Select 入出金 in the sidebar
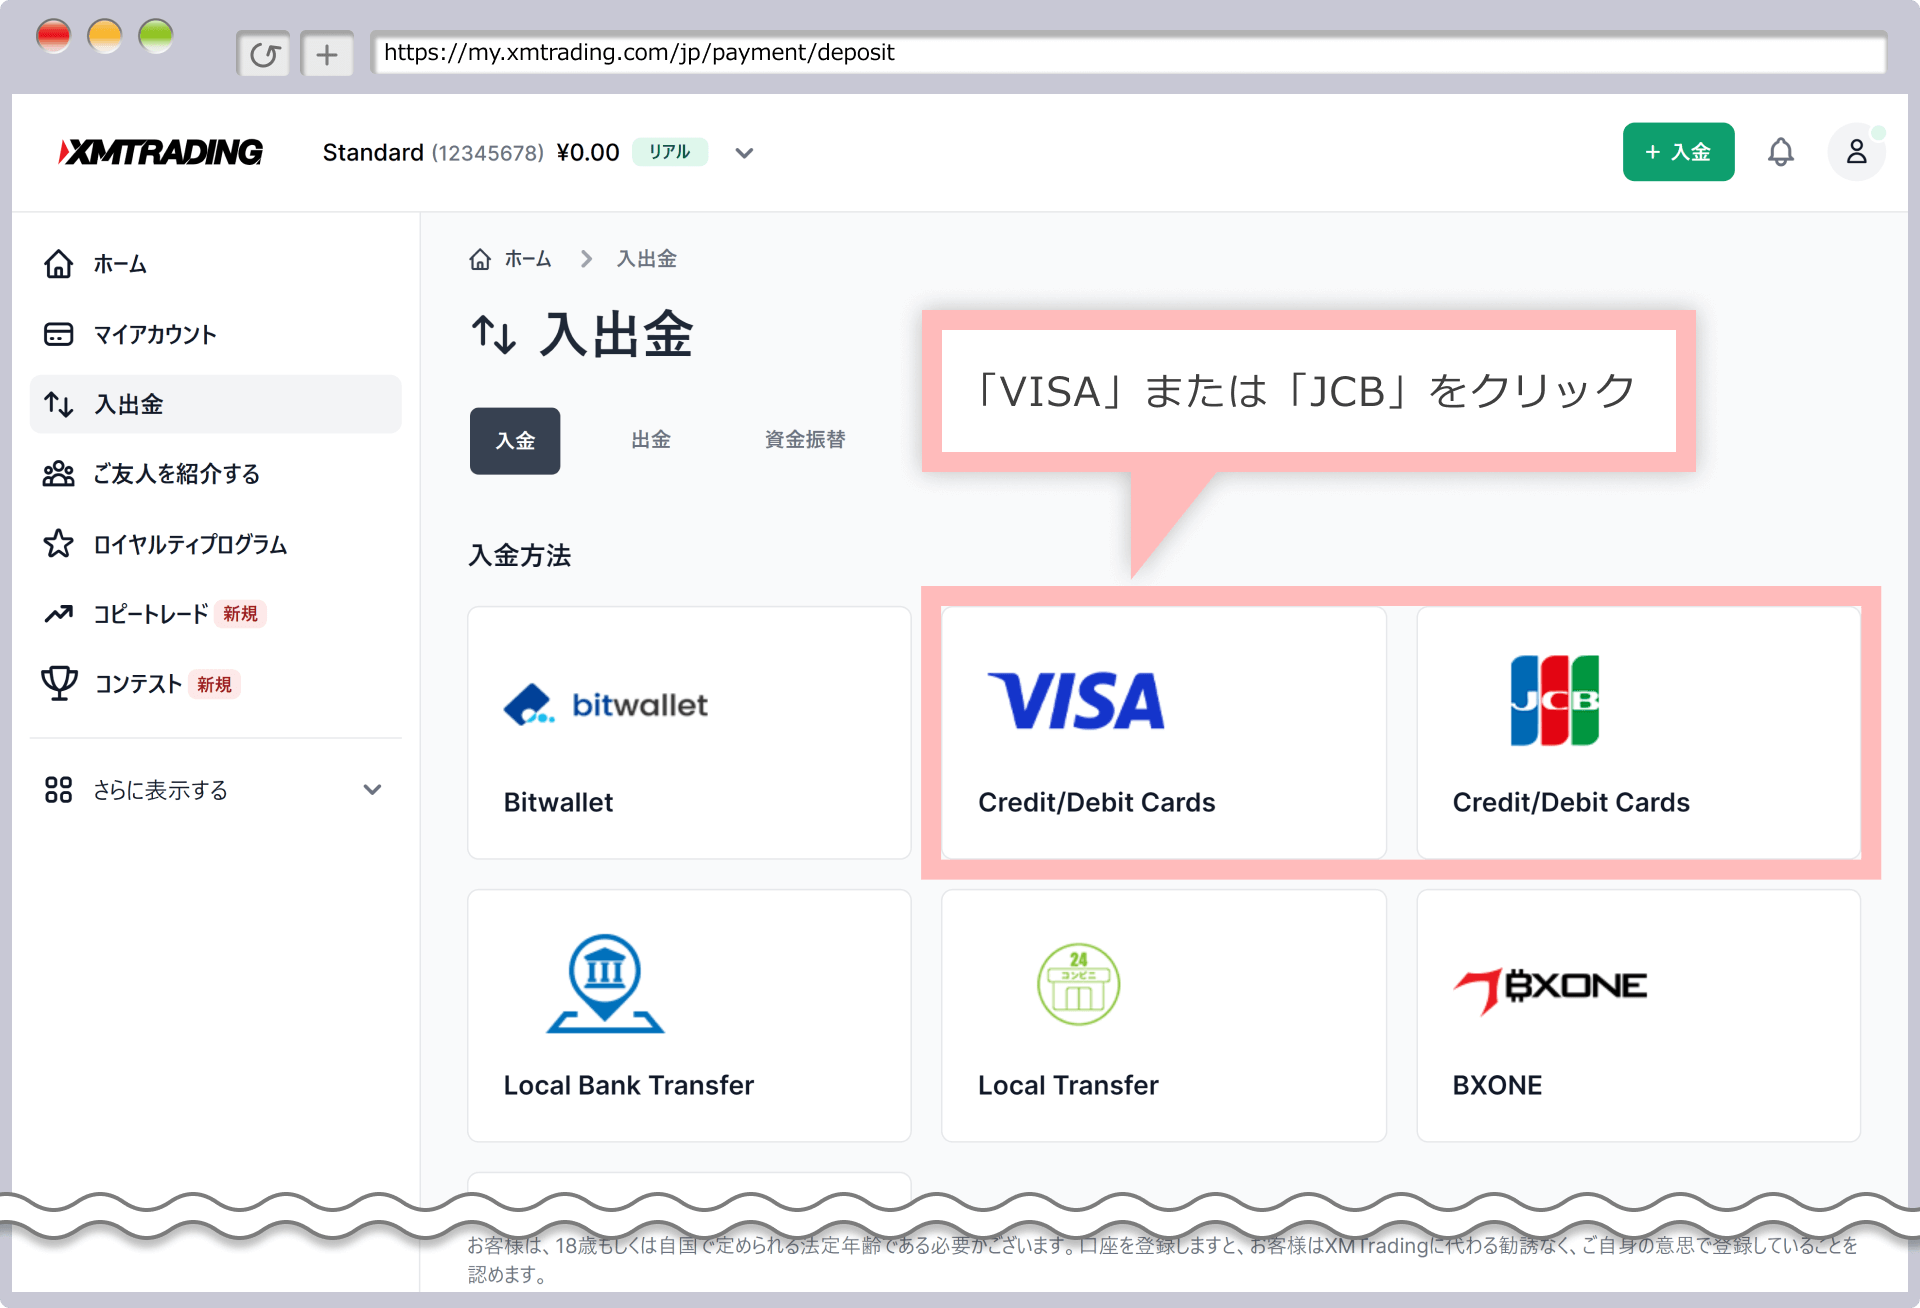 (216, 404)
